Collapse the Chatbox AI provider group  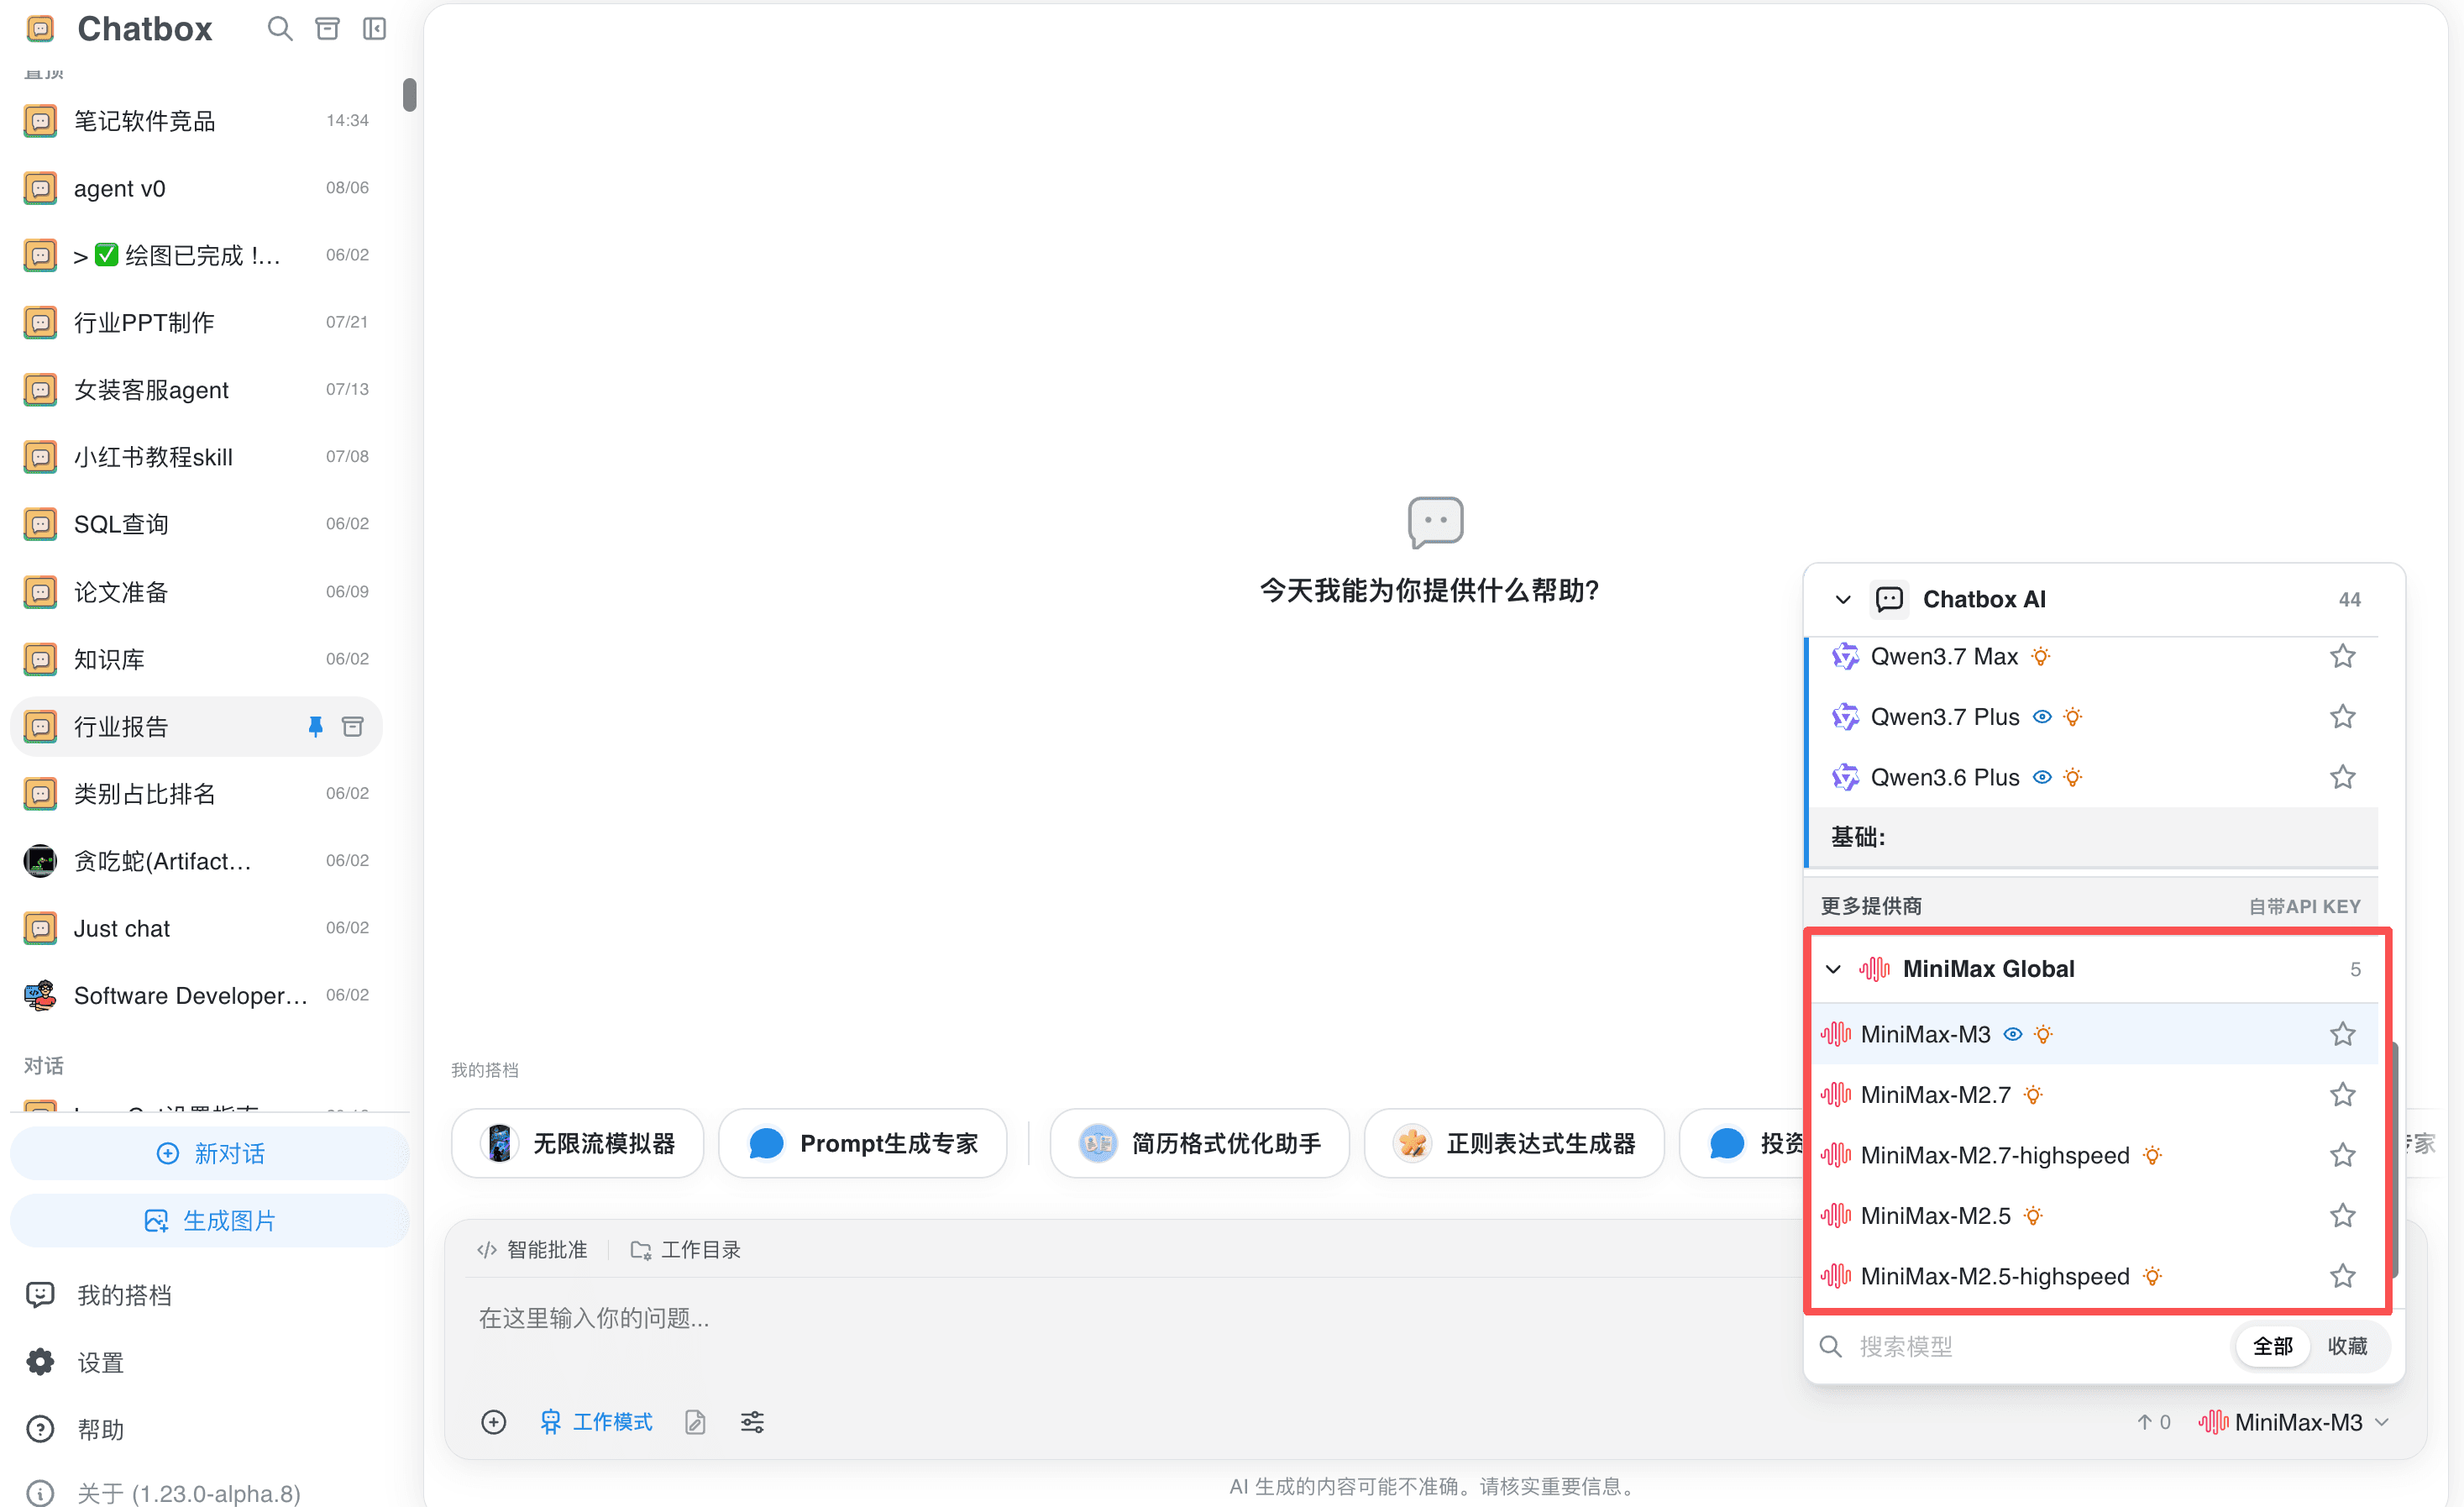1843,599
